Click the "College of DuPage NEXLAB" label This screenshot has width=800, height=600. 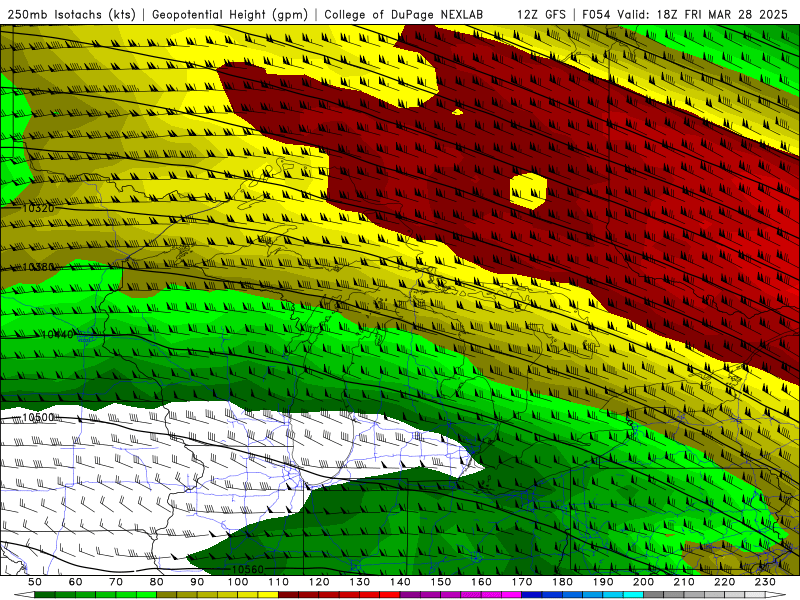404,14
